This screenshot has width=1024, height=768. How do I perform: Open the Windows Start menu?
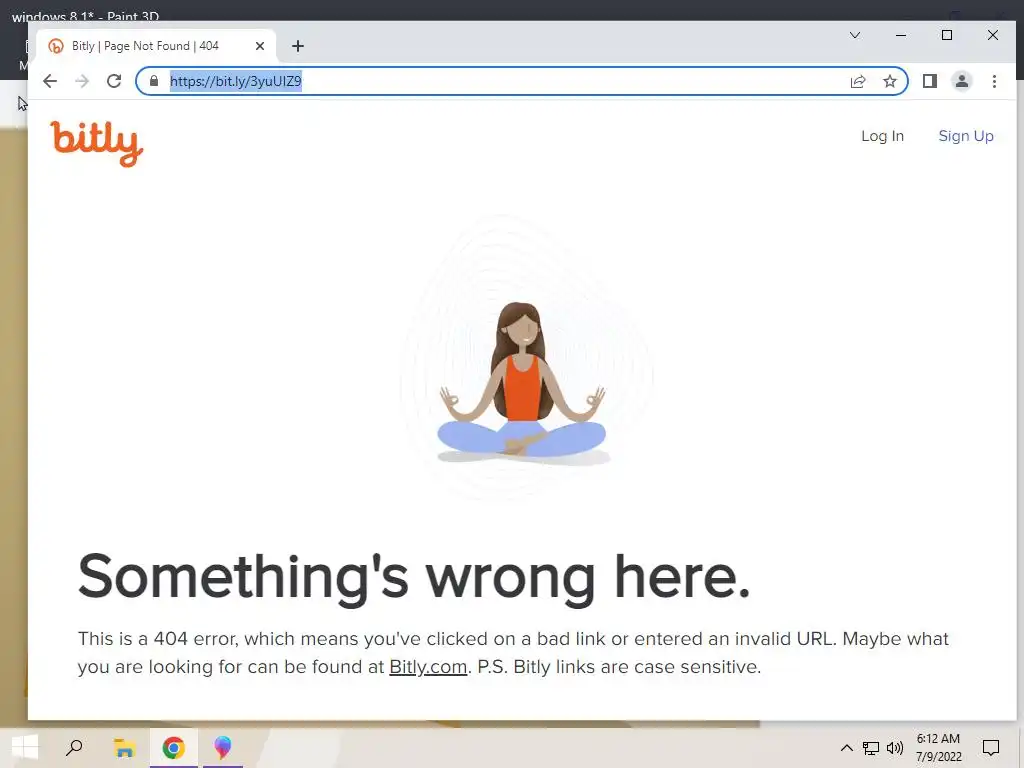click(25, 747)
